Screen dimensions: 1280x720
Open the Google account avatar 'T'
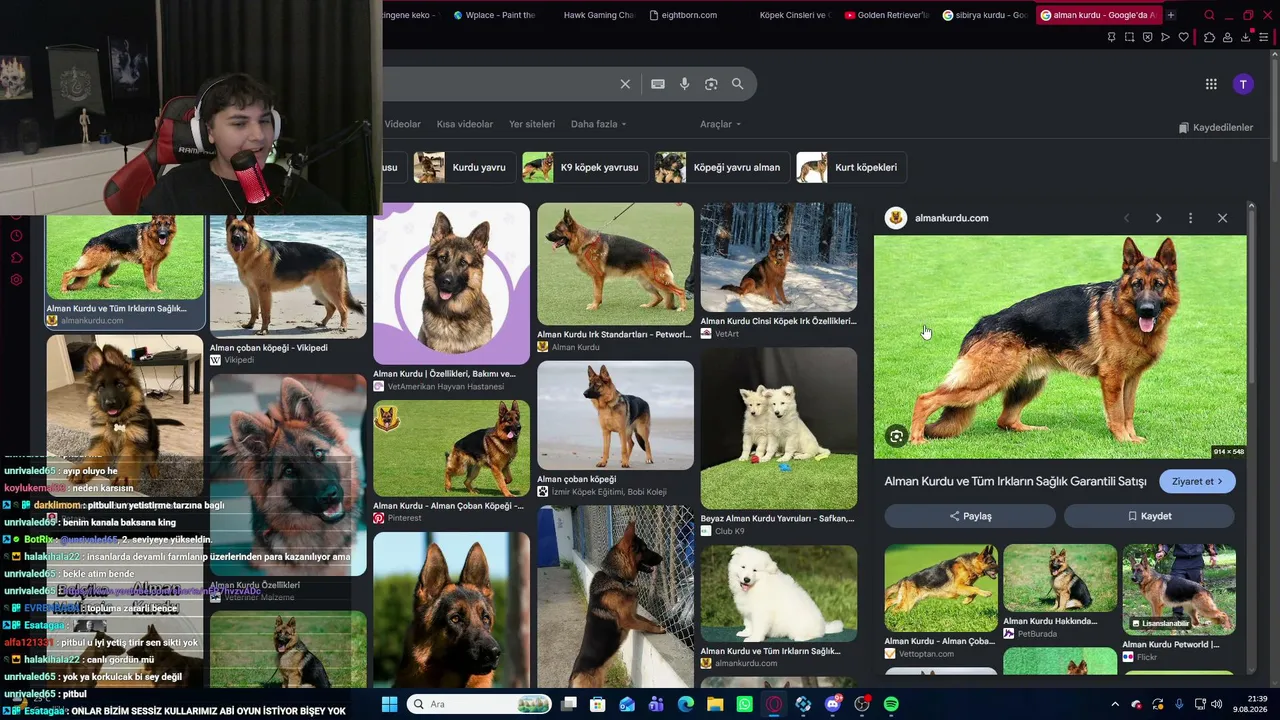(x=1243, y=84)
